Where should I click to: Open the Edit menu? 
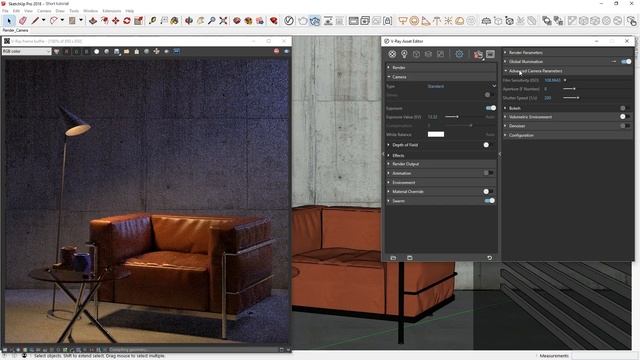[x=16, y=11]
